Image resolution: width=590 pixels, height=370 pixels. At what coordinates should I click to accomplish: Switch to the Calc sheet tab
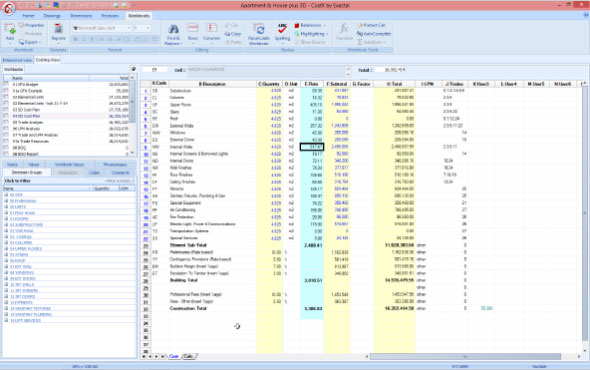coord(189,356)
